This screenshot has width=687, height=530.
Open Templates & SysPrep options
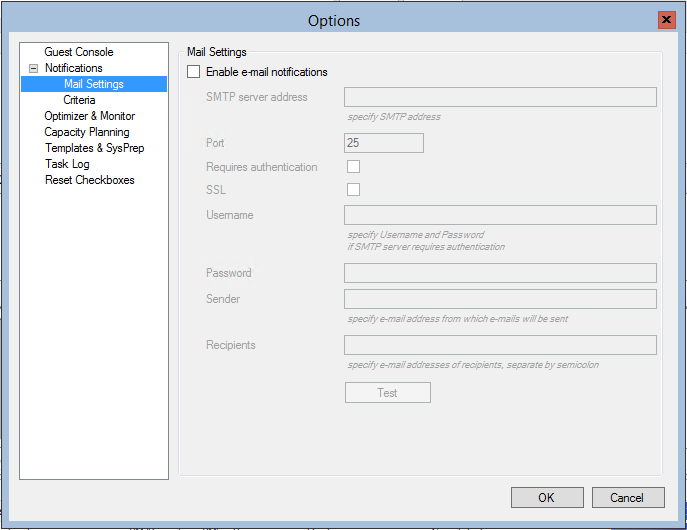coord(95,148)
